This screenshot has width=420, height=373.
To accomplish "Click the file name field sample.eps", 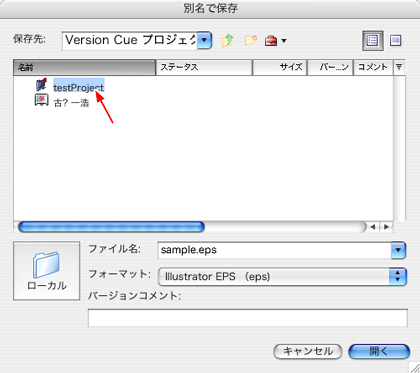I will point(275,250).
